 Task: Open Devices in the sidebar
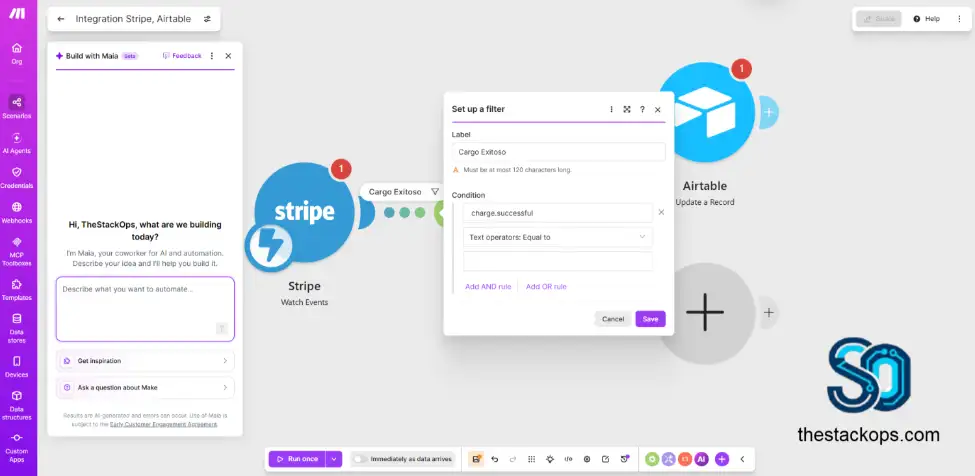[x=17, y=367]
